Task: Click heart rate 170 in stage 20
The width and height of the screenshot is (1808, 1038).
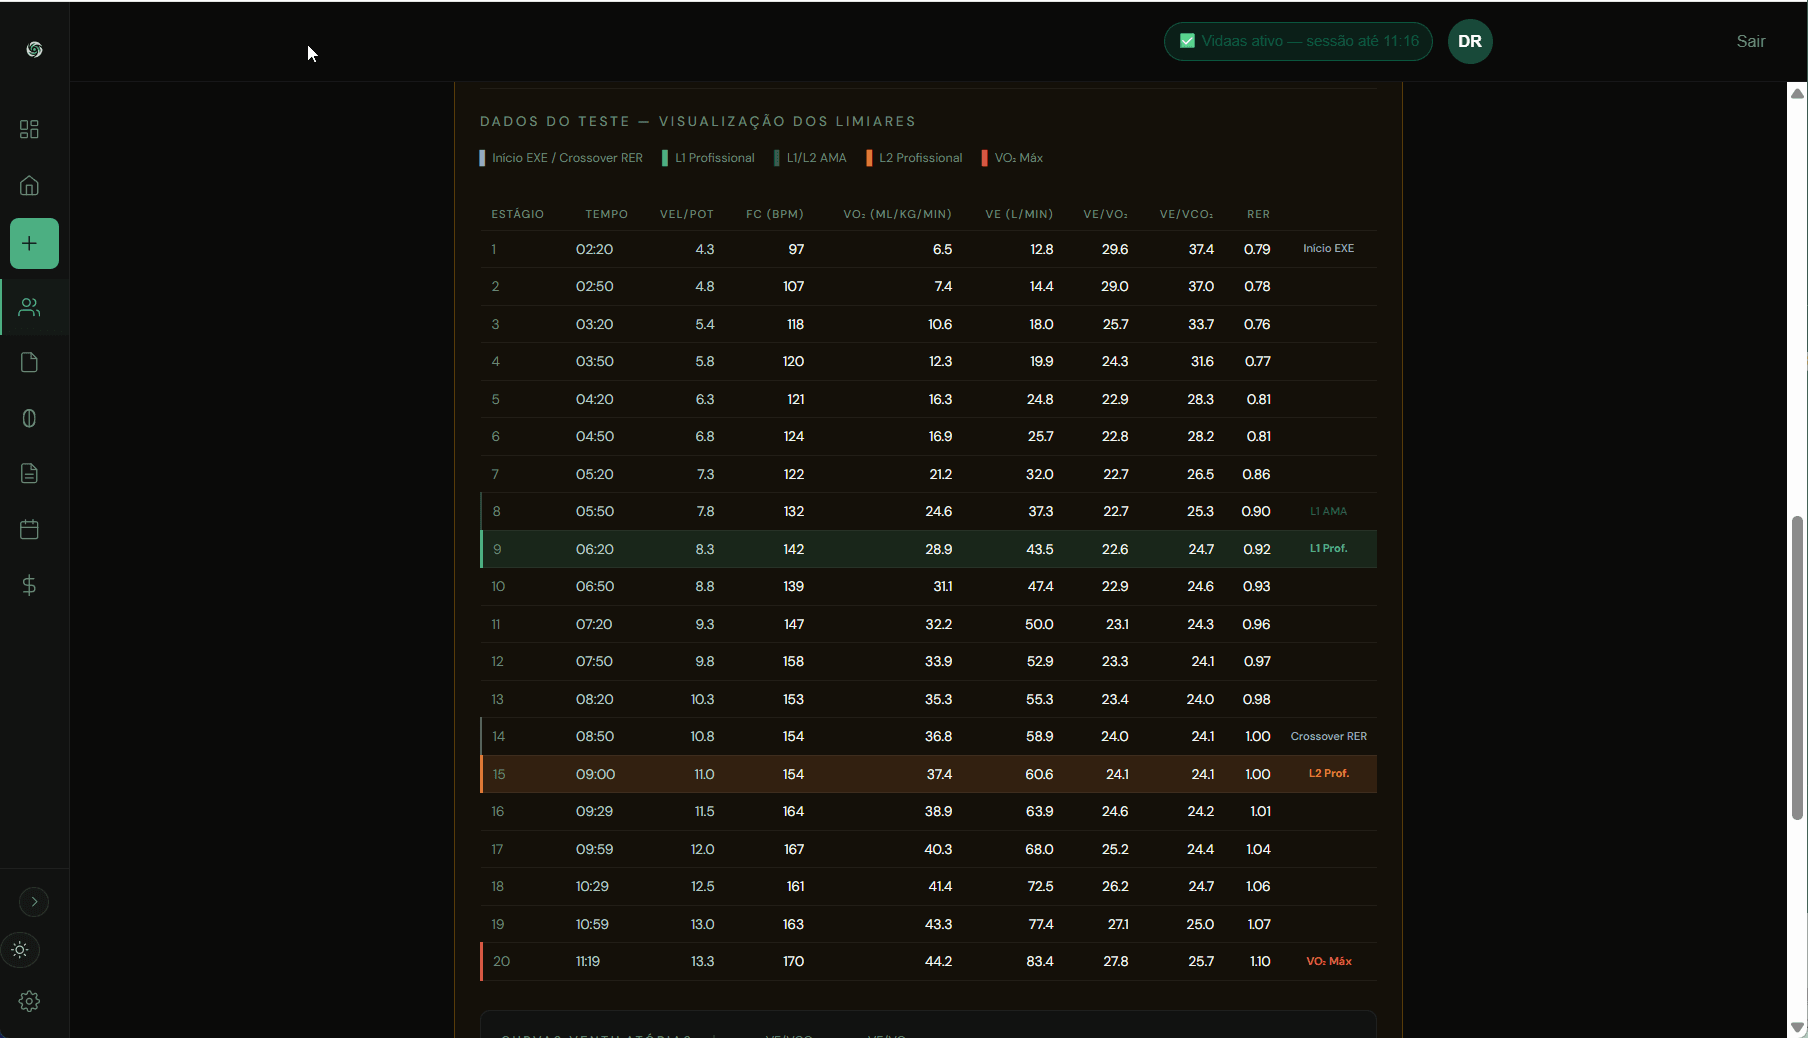Action: [x=793, y=961]
